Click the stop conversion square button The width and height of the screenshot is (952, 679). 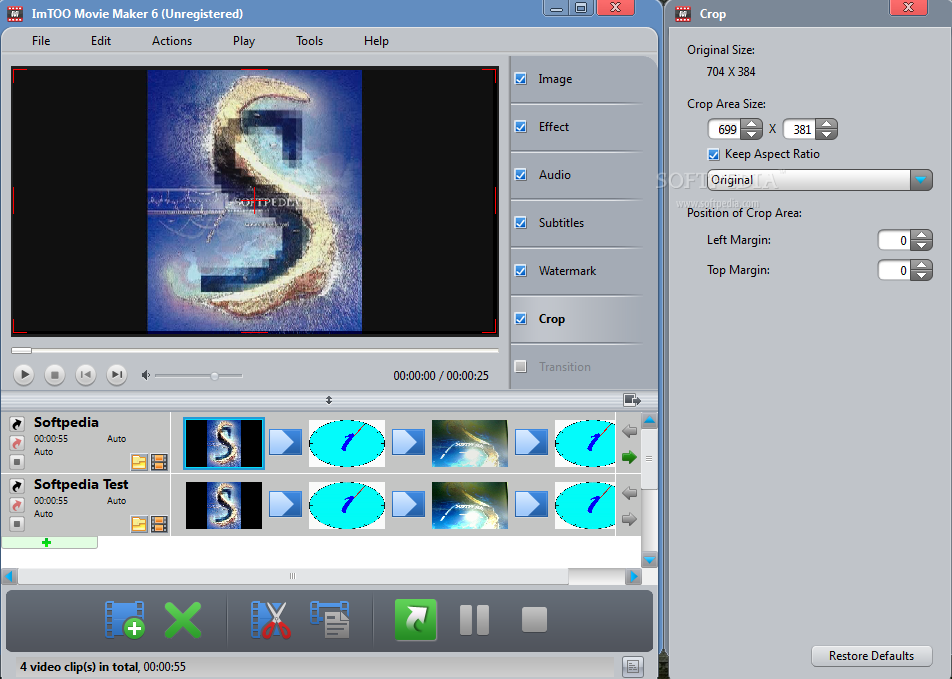click(534, 619)
